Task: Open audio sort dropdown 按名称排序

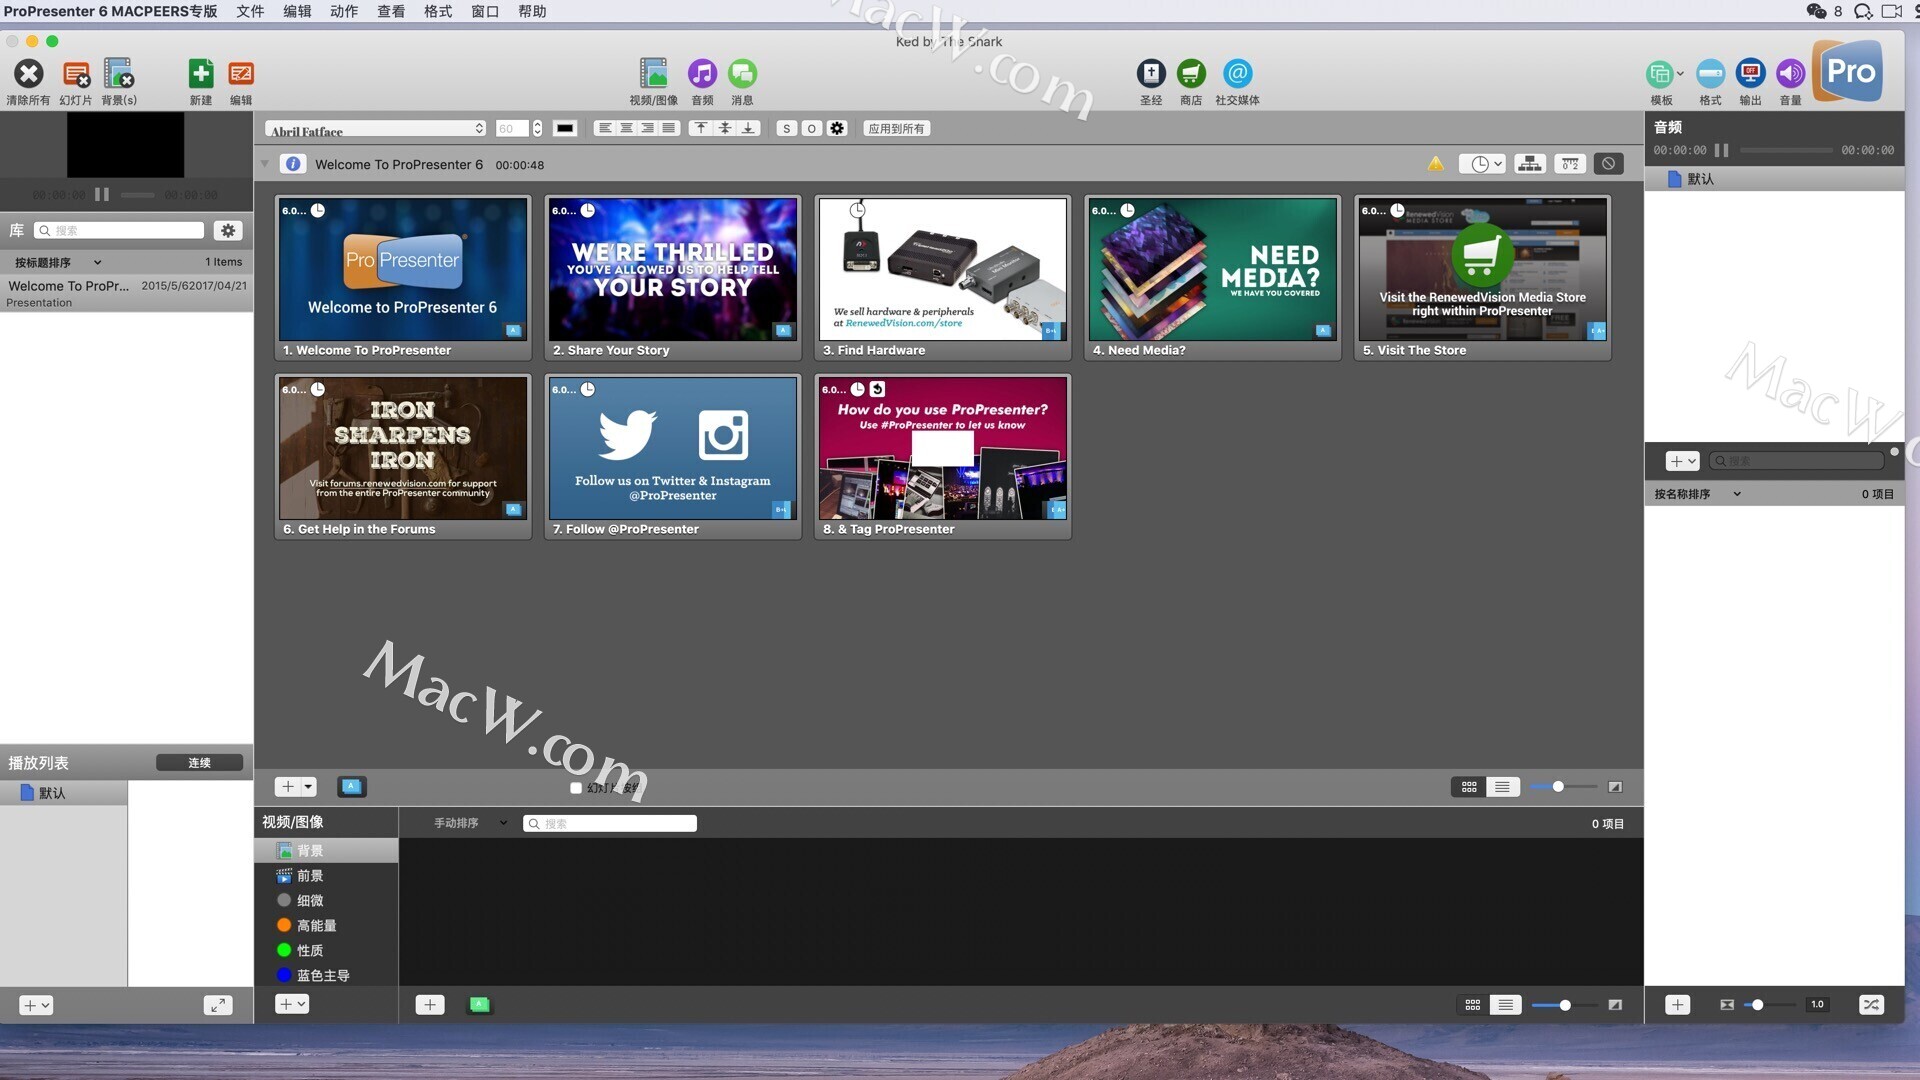Action: tap(1697, 494)
